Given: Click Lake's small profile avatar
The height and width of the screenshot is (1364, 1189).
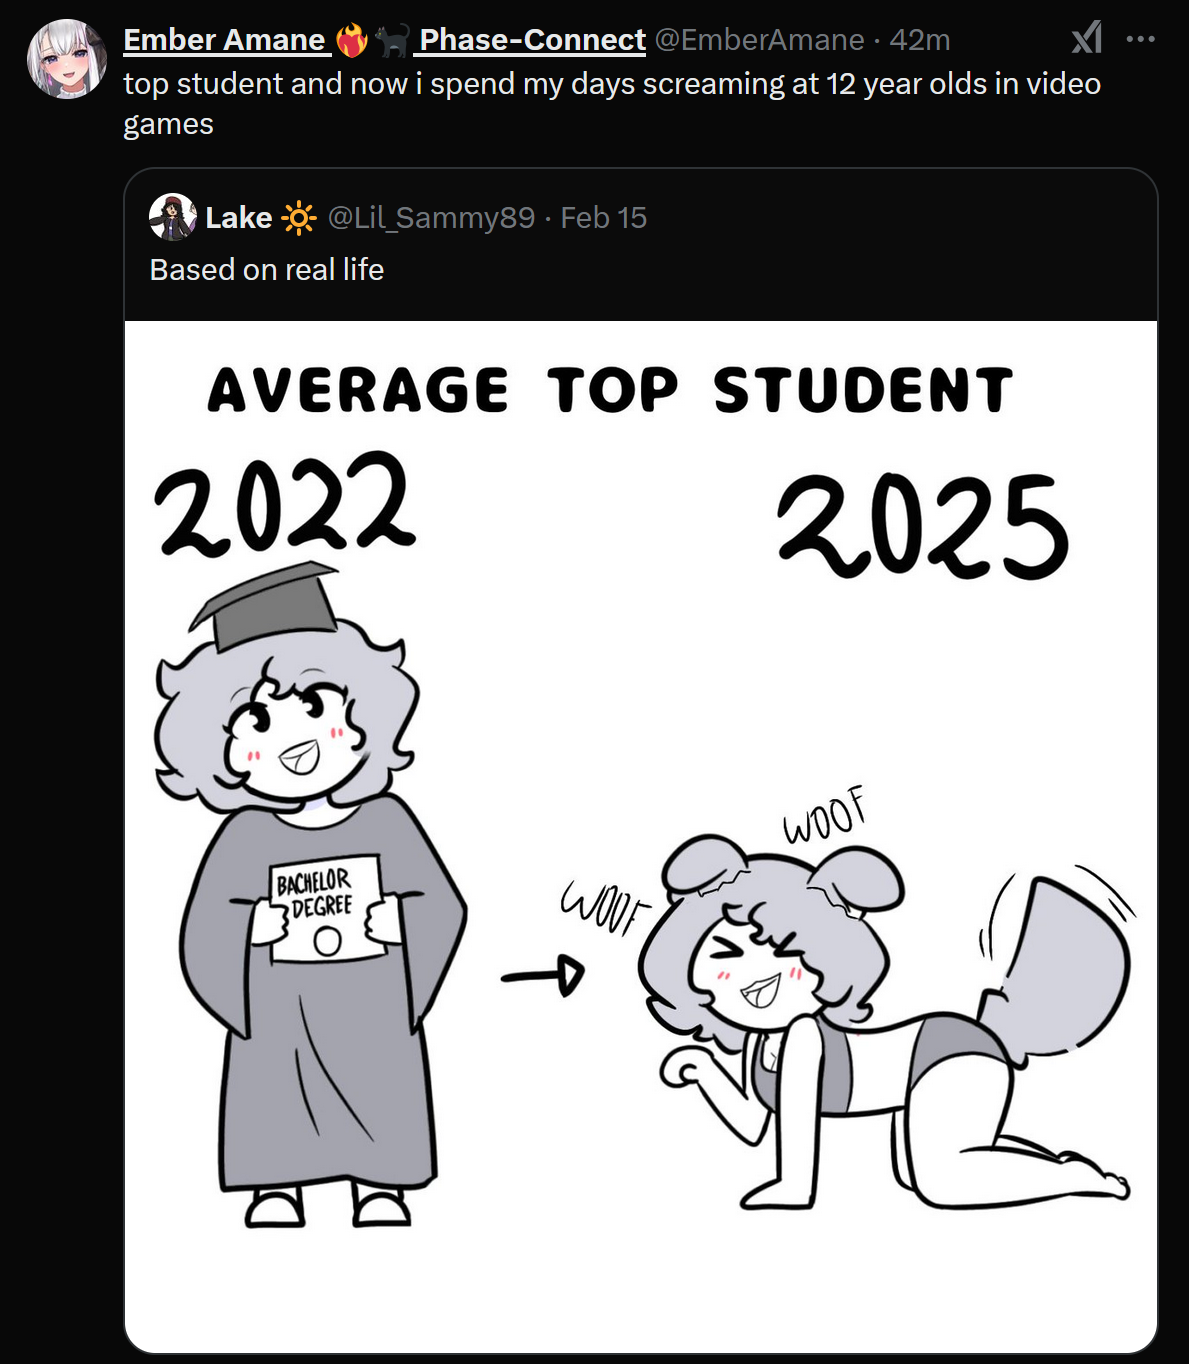Looking at the screenshot, I should pos(172,217).
